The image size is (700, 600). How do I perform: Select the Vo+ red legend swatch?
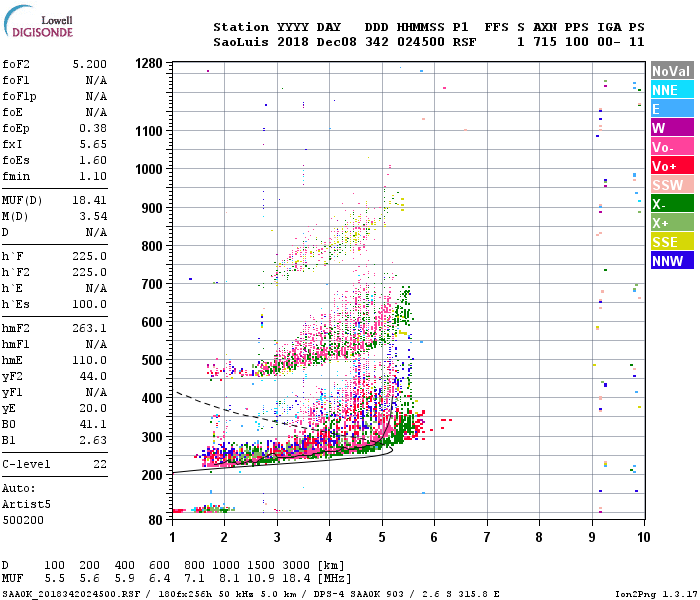tap(672, 166)
